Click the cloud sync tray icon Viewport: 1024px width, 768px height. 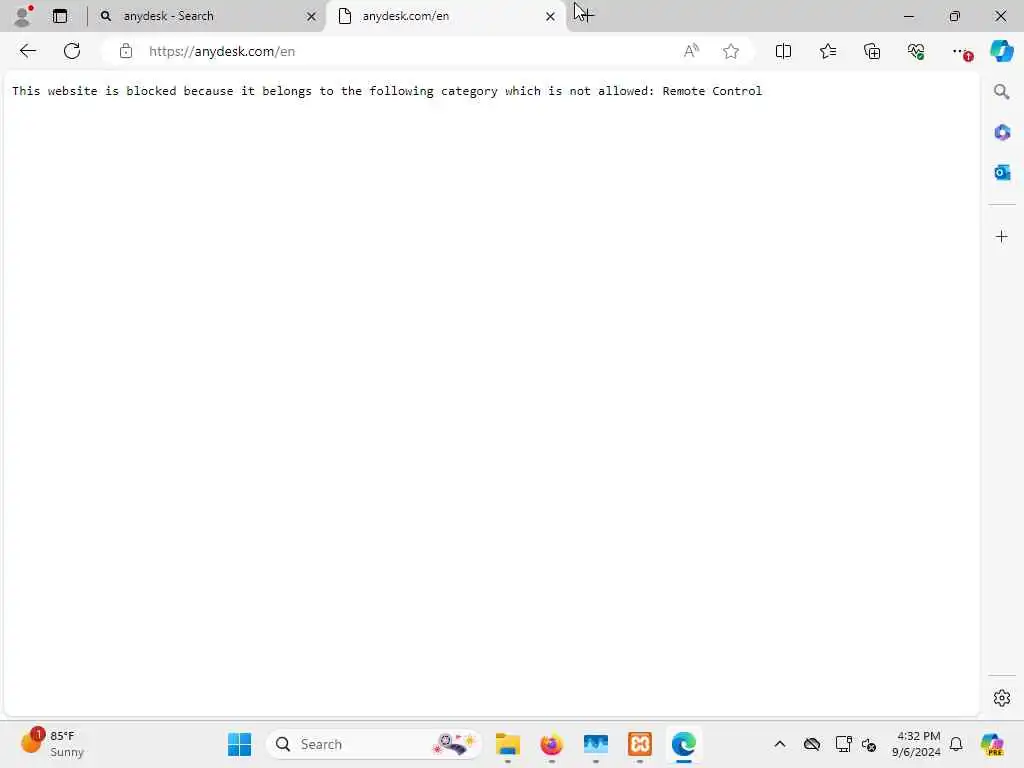(x=812, y=744)
